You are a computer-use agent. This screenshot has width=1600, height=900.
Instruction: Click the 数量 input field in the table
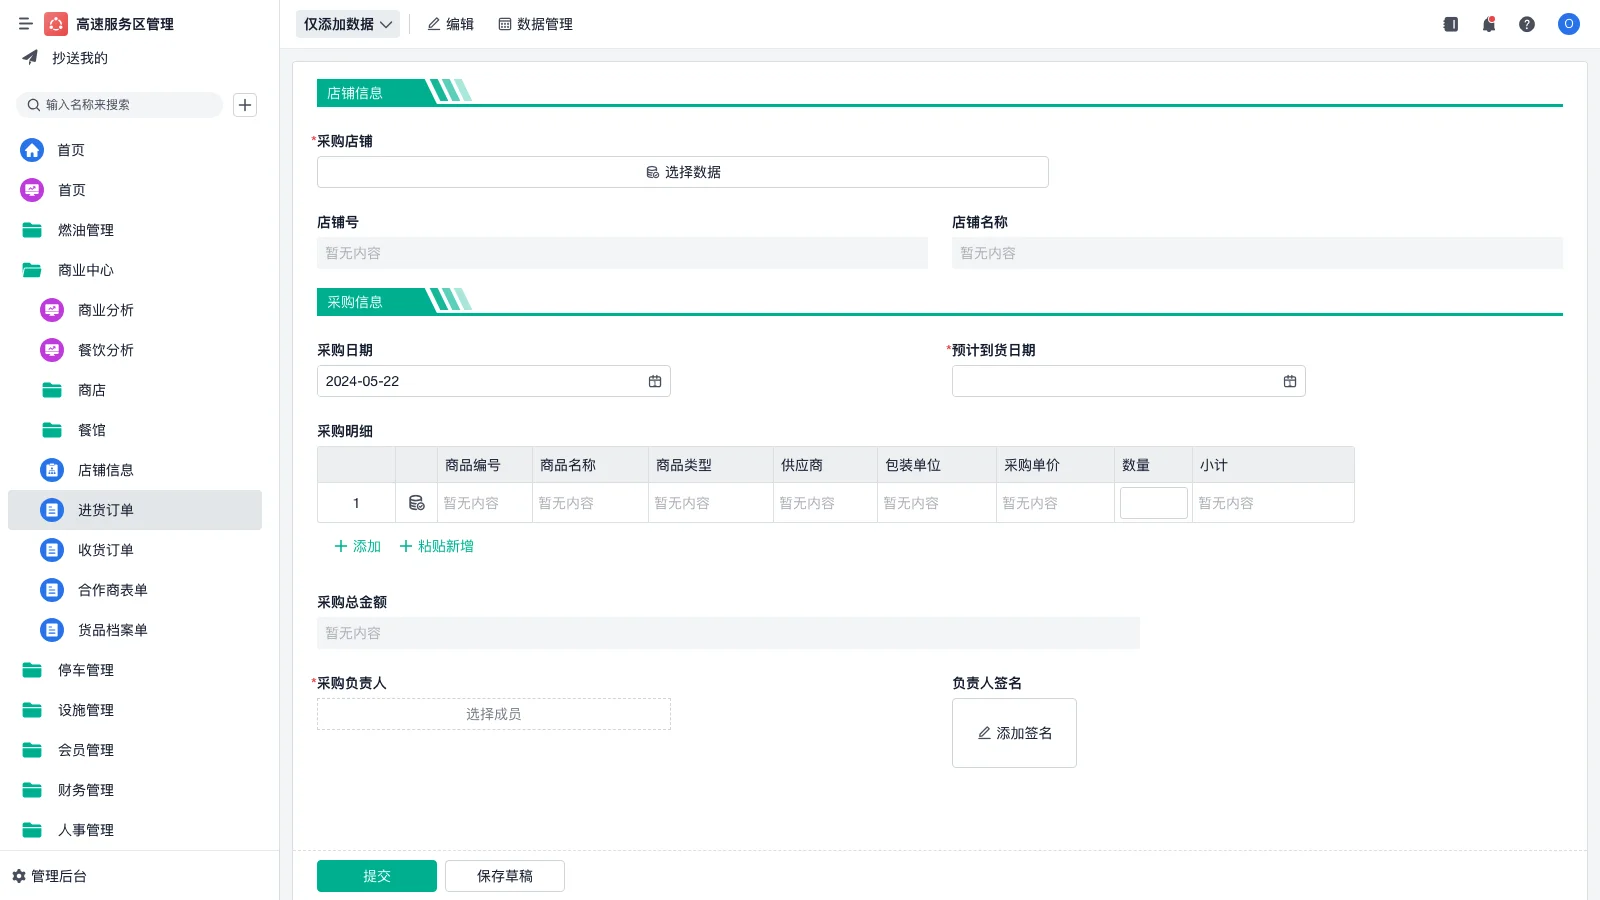point(1153,503)
